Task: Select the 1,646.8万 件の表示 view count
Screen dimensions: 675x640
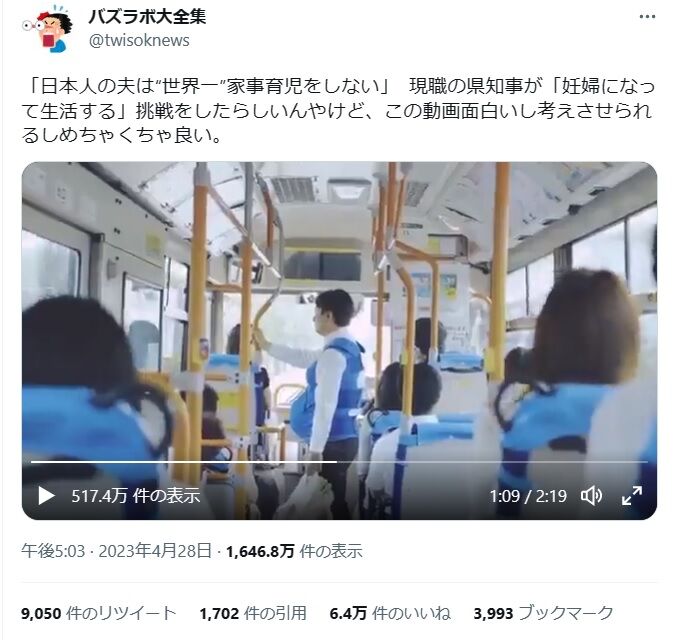Action: 294,551
